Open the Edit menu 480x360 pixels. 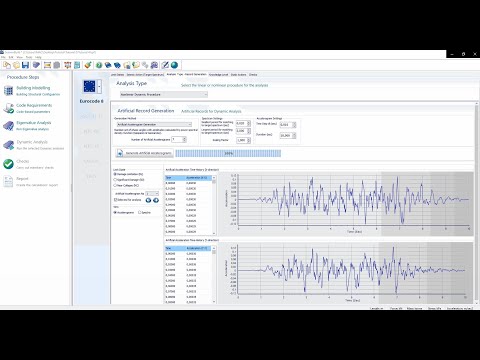pos(11,57)
